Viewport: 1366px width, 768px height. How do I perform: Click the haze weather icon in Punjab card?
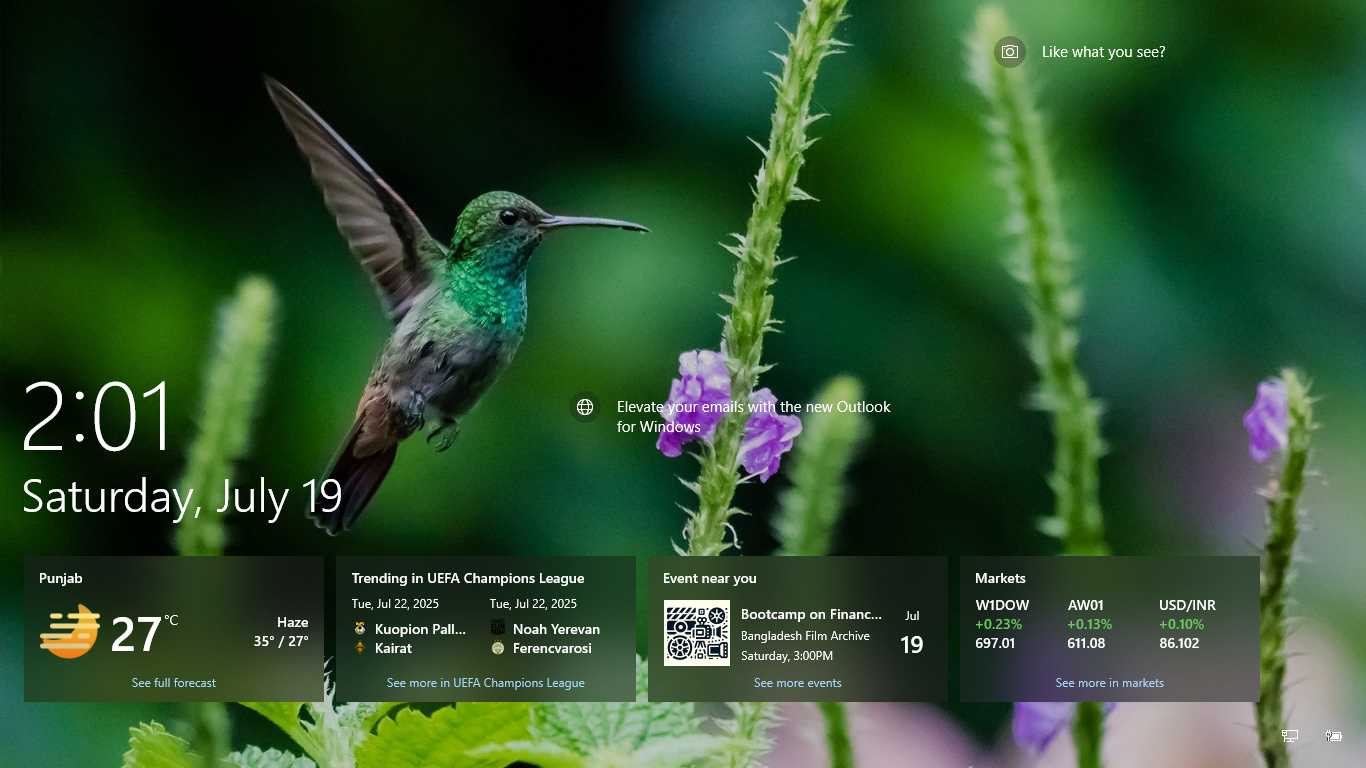(x=70, y=631)
